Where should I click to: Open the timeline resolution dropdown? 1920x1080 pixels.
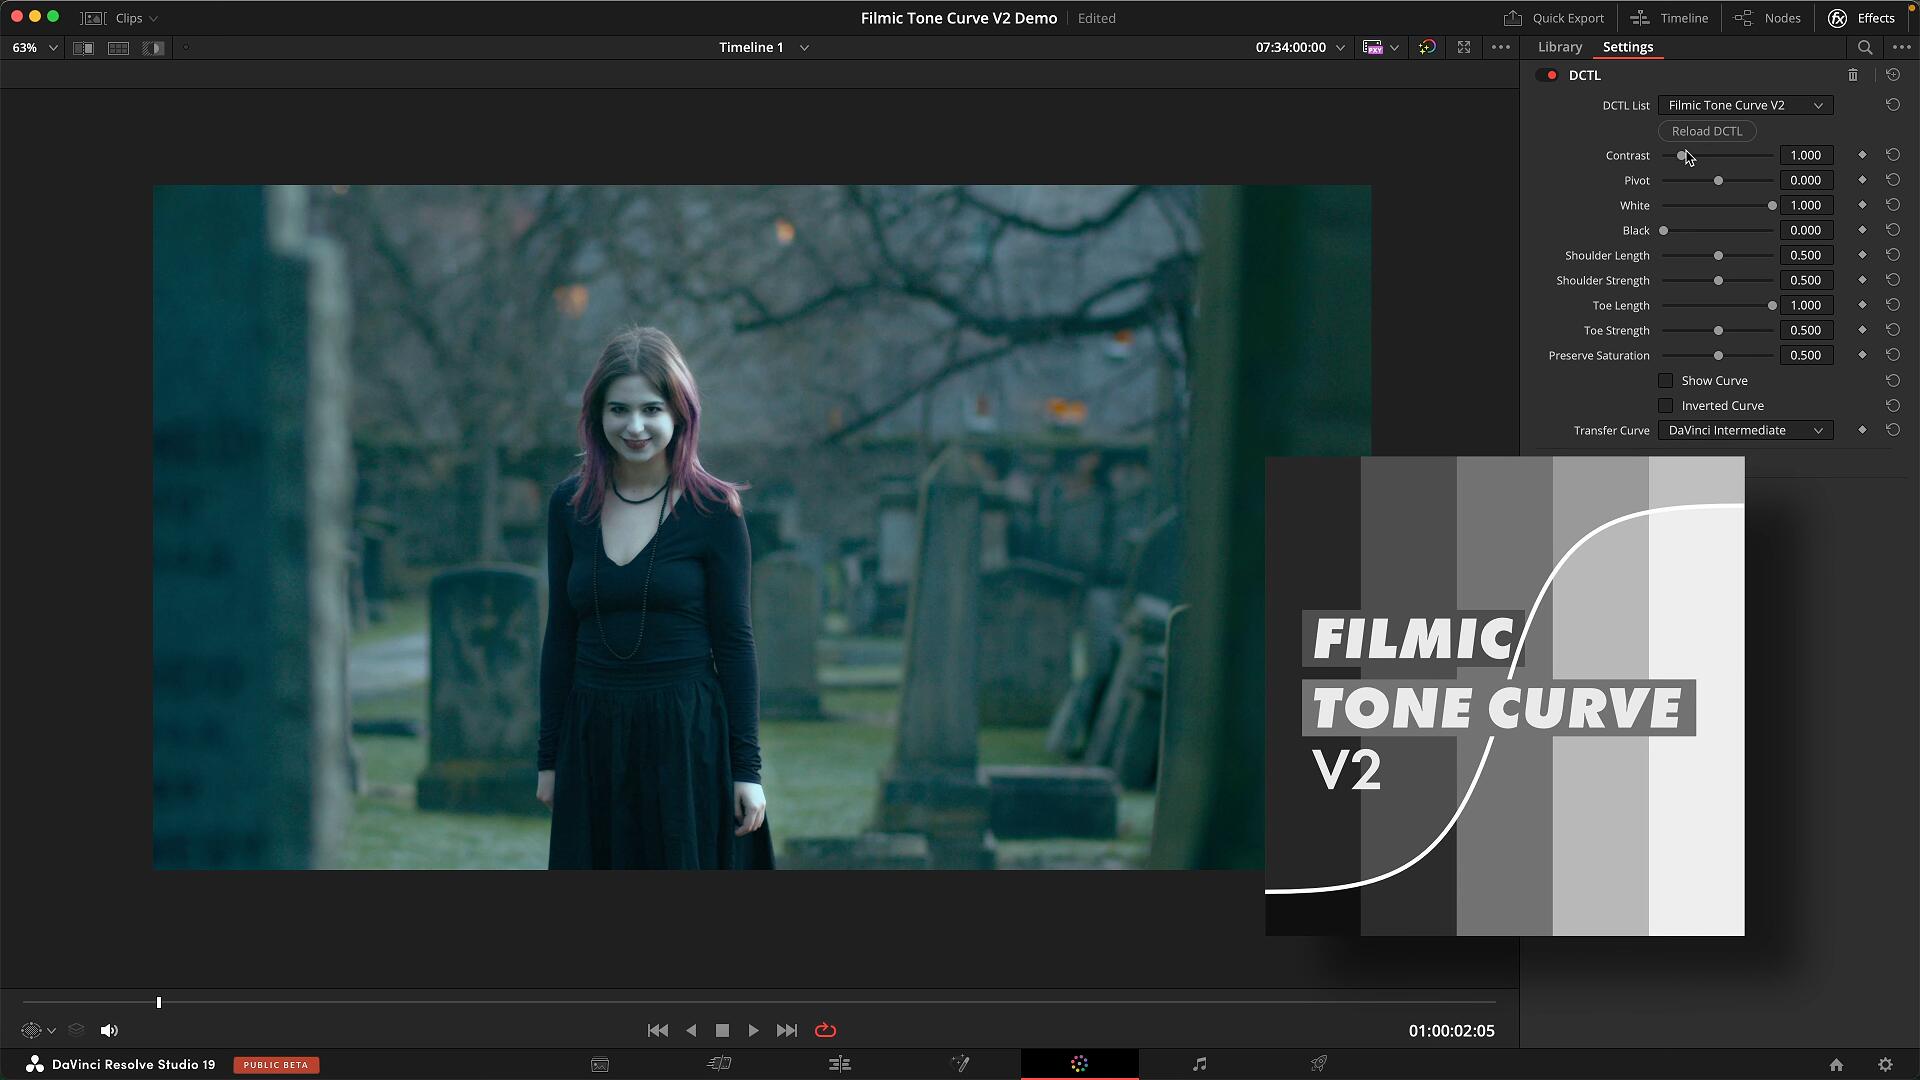coord(1396,47)
